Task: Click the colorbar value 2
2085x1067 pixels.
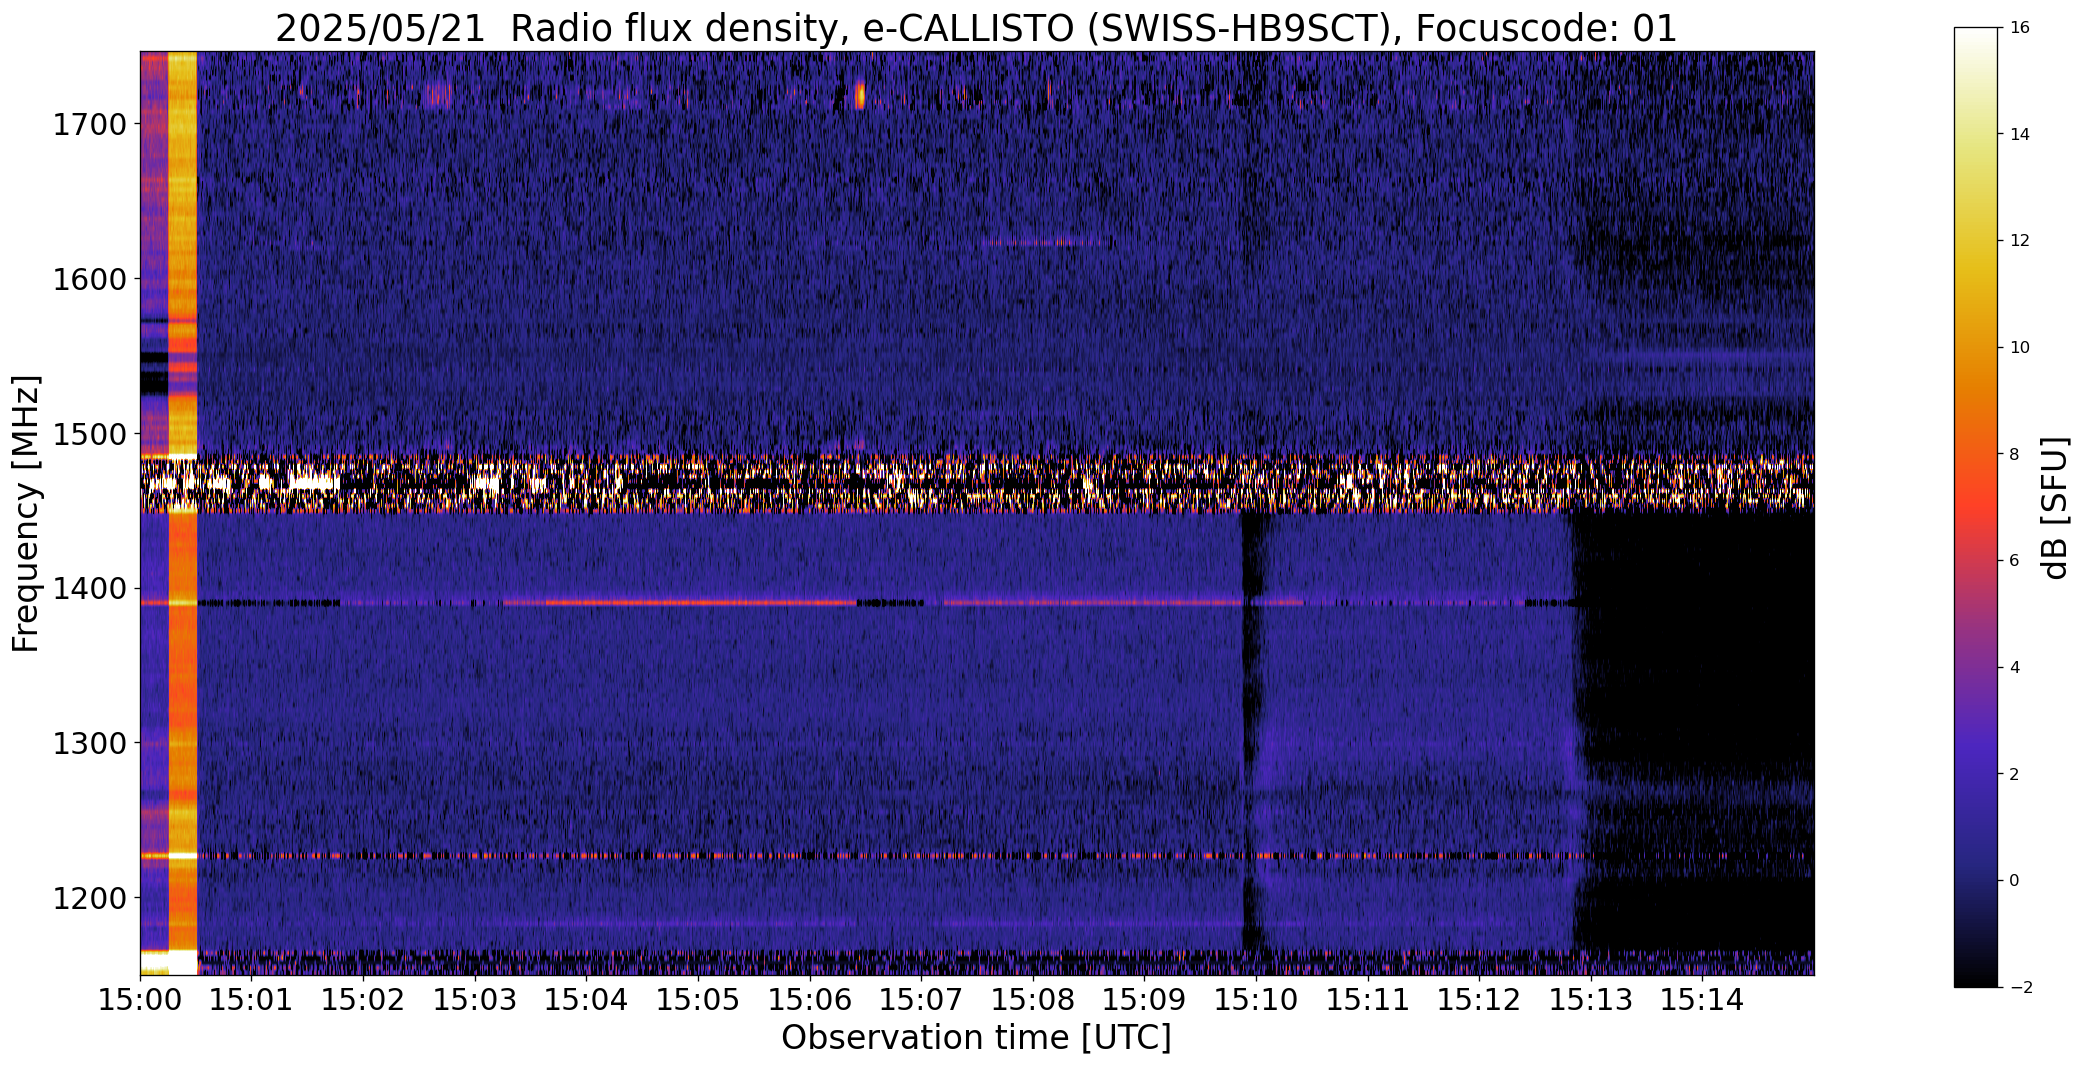Action: pos(2015,774)
